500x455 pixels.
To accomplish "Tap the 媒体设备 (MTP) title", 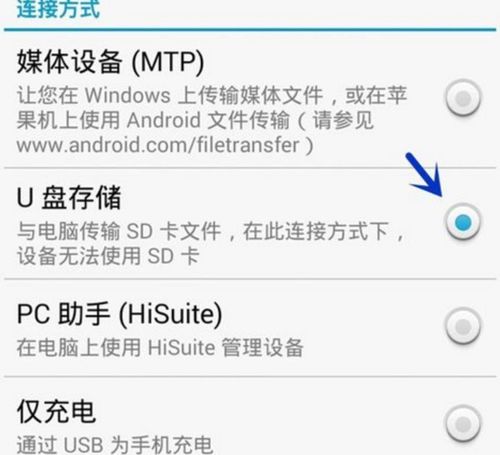I will tap(110, 62).
